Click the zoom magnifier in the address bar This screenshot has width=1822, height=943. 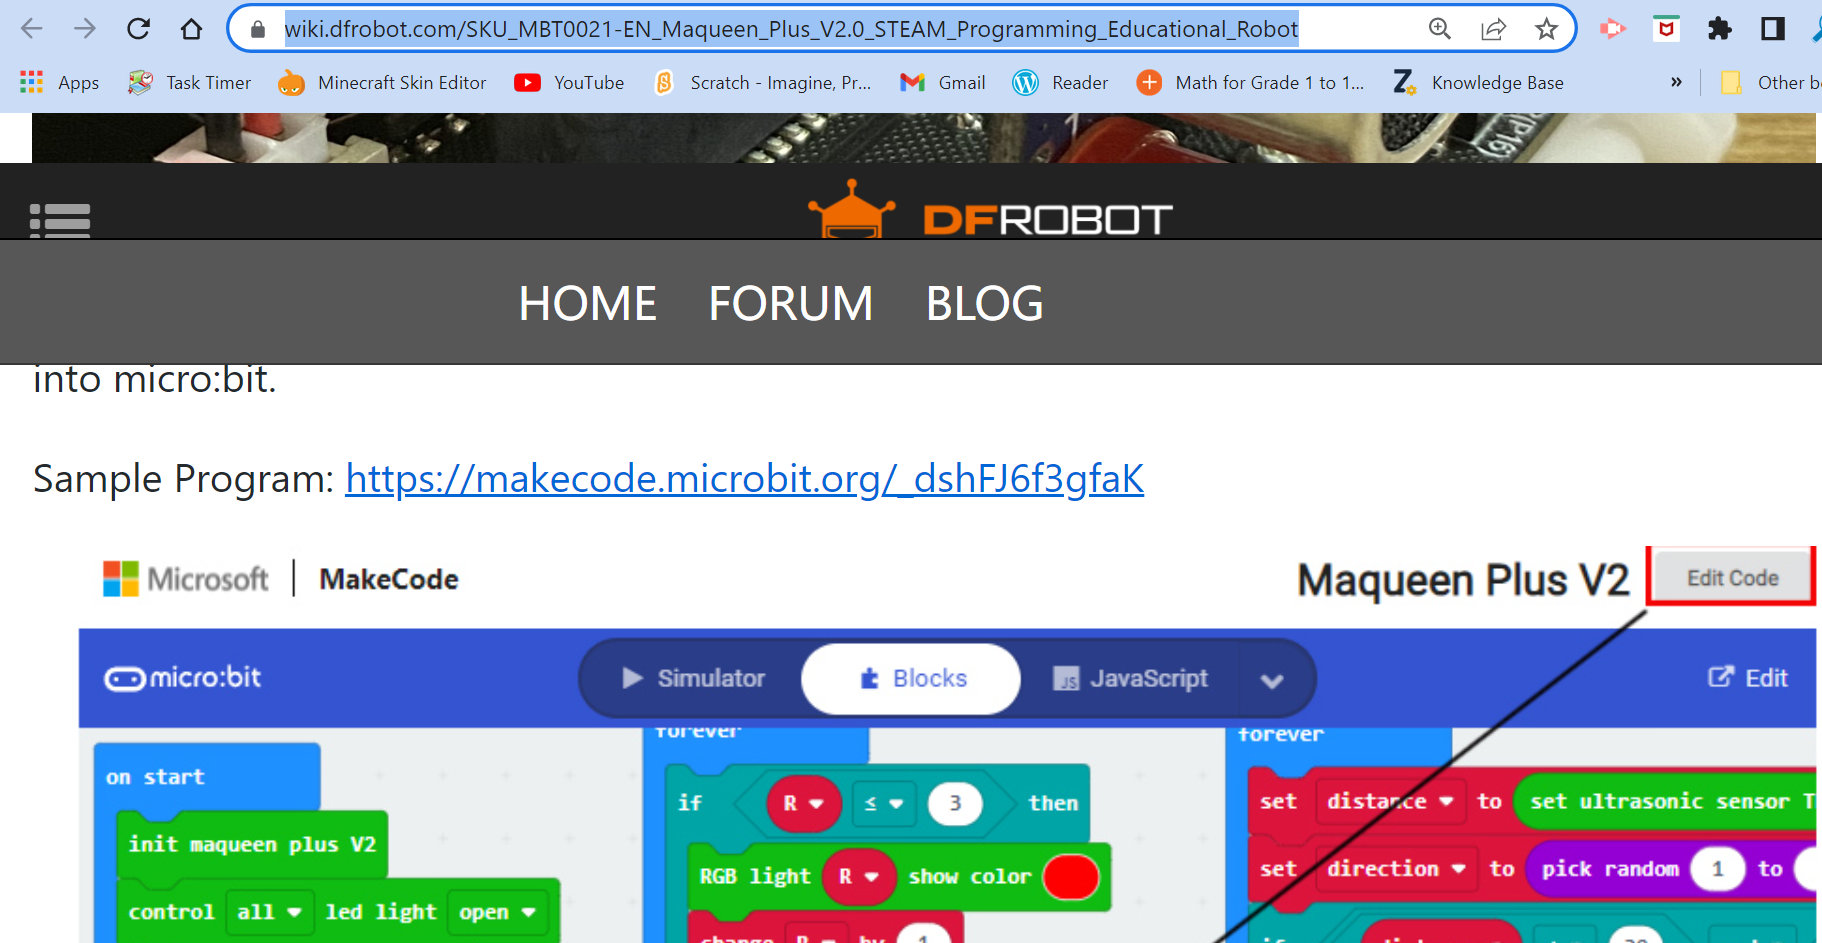tap(1440, 29)
